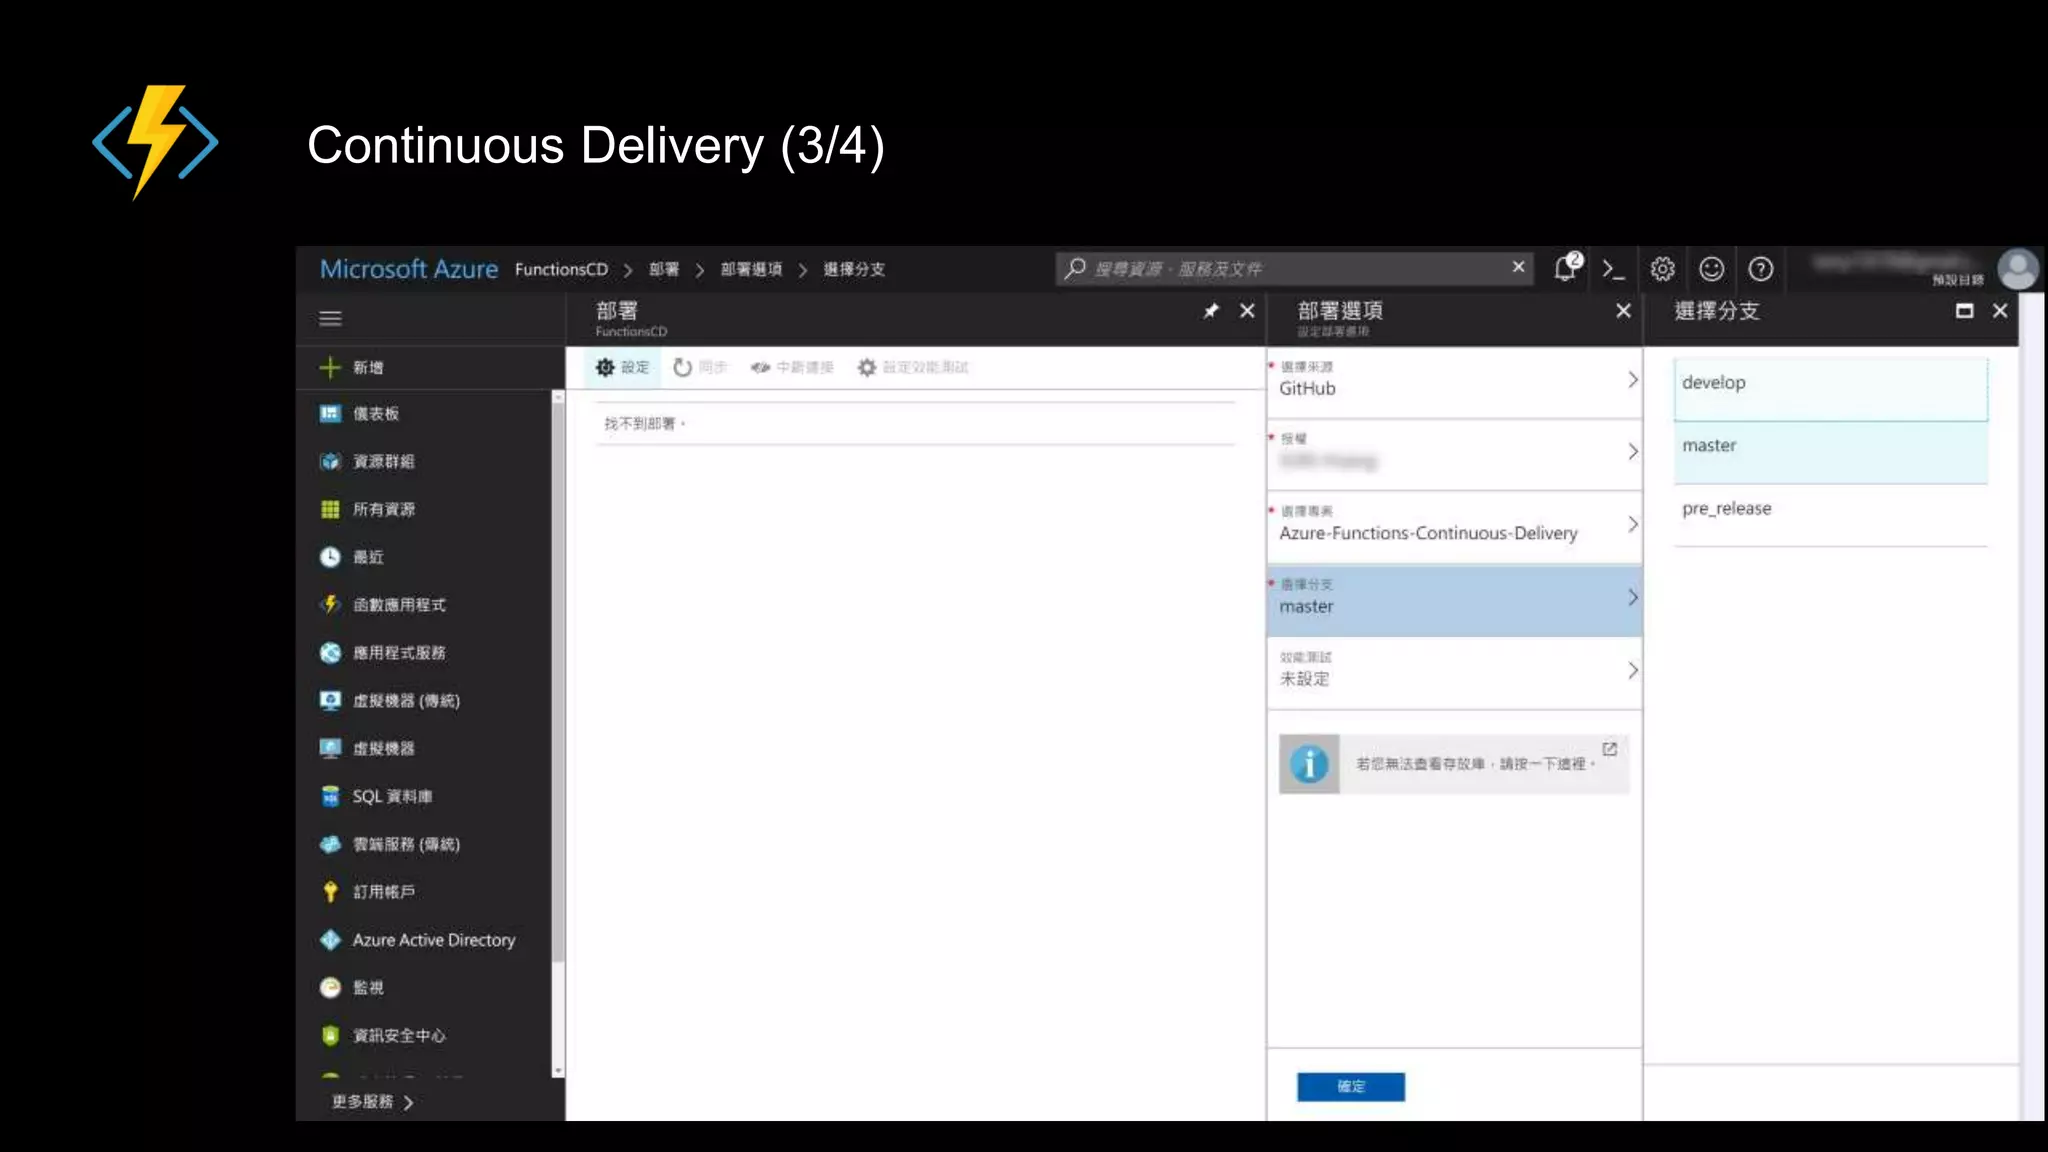Viewport: 2048px width, 1152px height.
Task: Open 應用程式服務 in the sidebar
Action: point(383,653)
